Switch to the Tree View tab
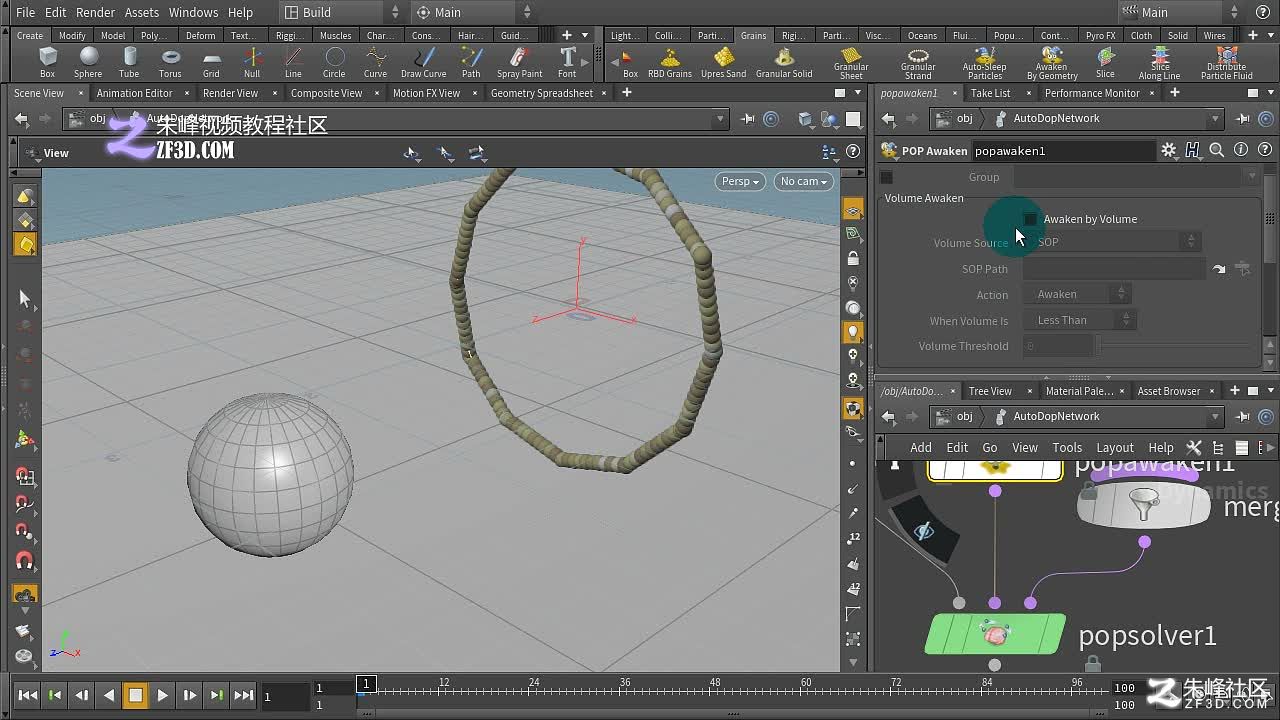Viewport: 1280px width, 720px height. [x=990, y=391]
